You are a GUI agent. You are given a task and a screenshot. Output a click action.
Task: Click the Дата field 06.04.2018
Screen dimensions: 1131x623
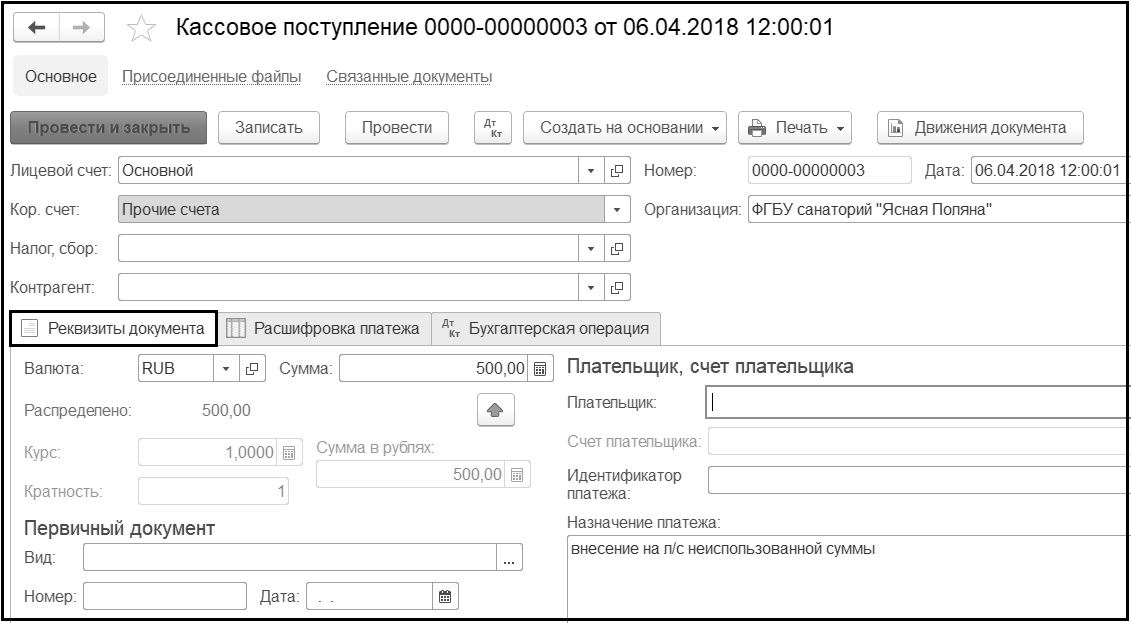tap(1049, 171)
